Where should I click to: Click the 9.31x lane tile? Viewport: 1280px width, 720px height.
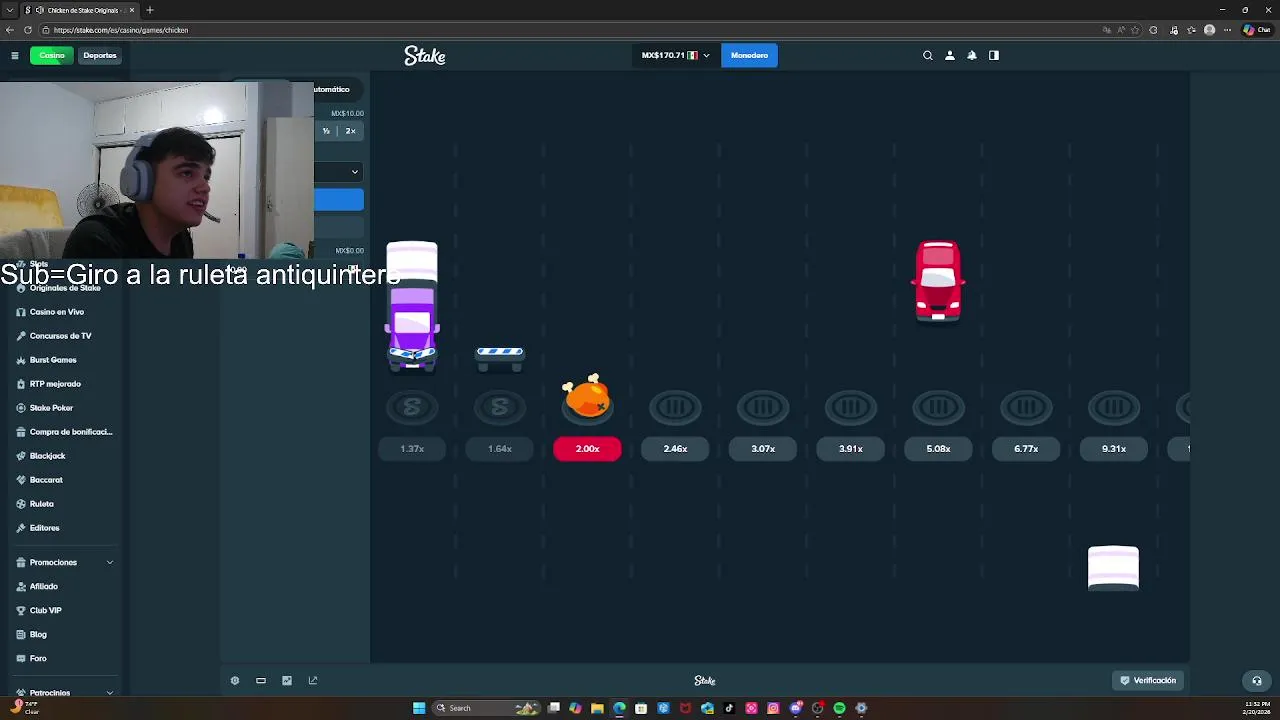[1114, 449]
